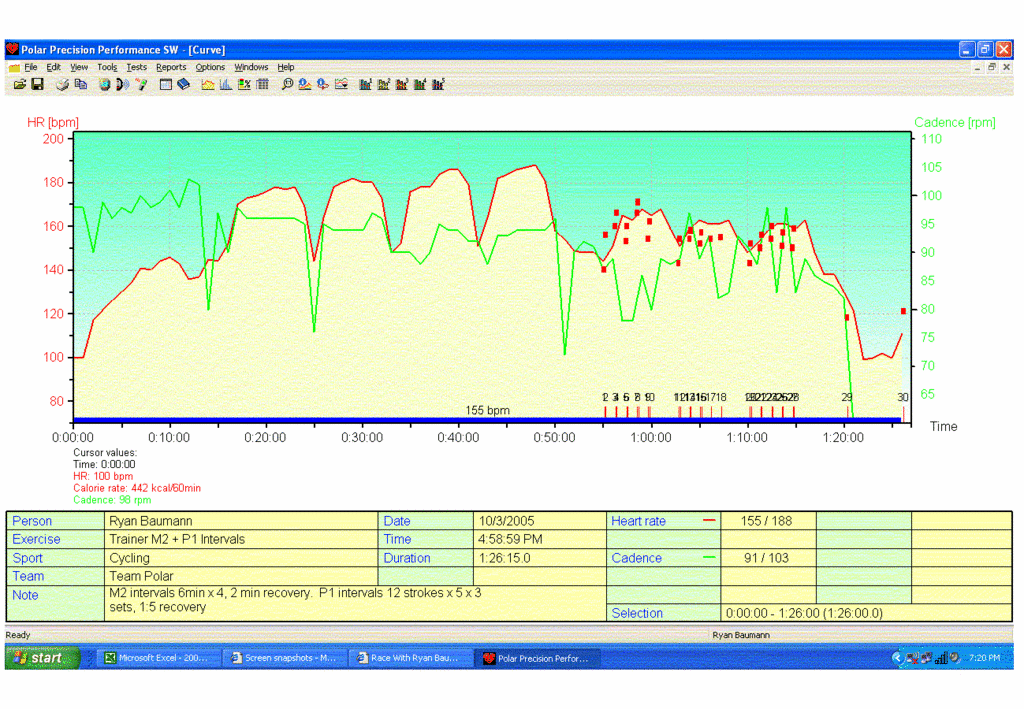1024x709 pixels.
Task: Click the toolbar icon with signal waves
Action: pos(122,84)
